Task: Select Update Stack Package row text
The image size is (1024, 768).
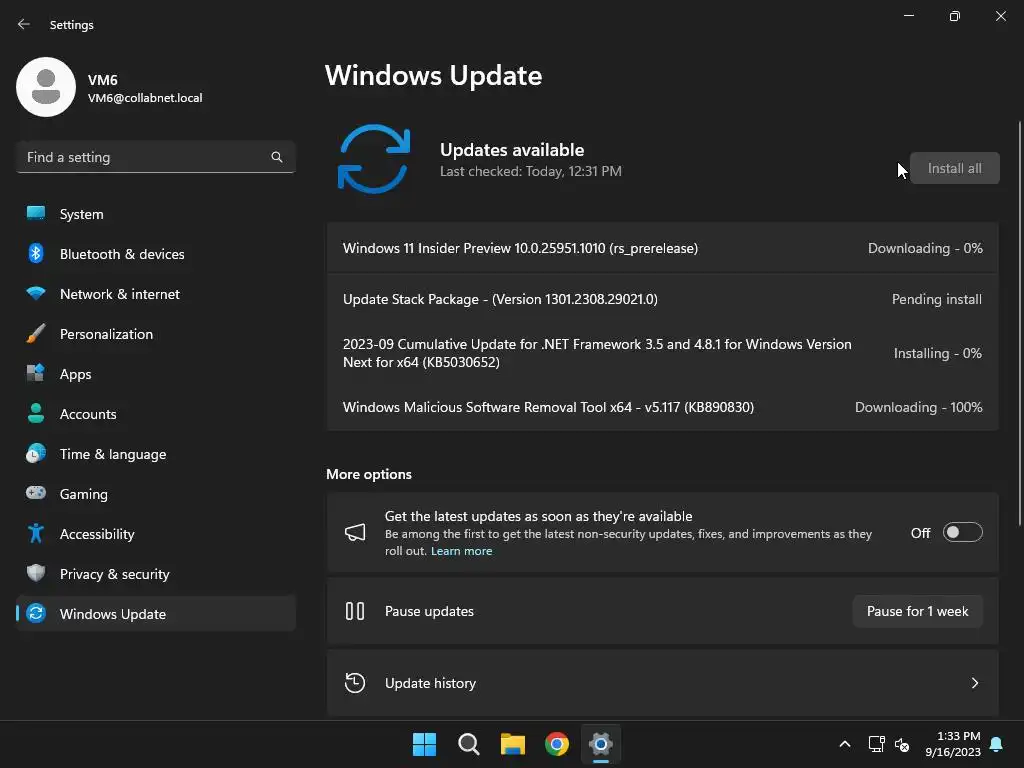Action: click(500, 299)
